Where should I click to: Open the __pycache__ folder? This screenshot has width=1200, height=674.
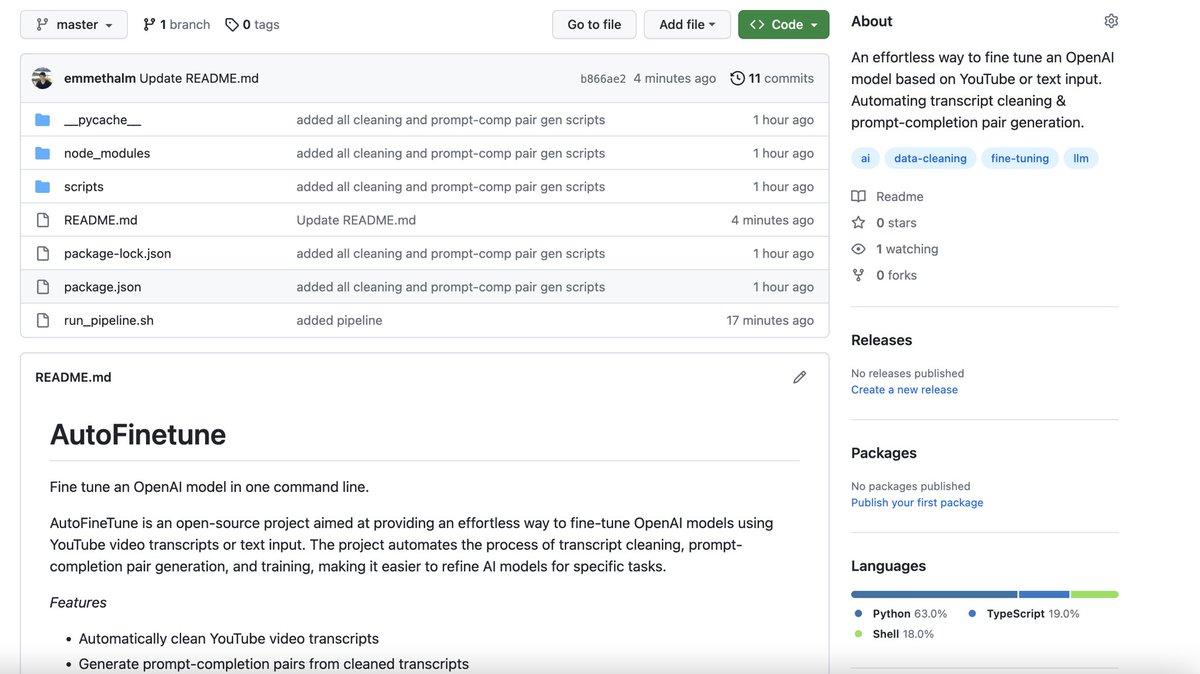(x=102, y=120)
